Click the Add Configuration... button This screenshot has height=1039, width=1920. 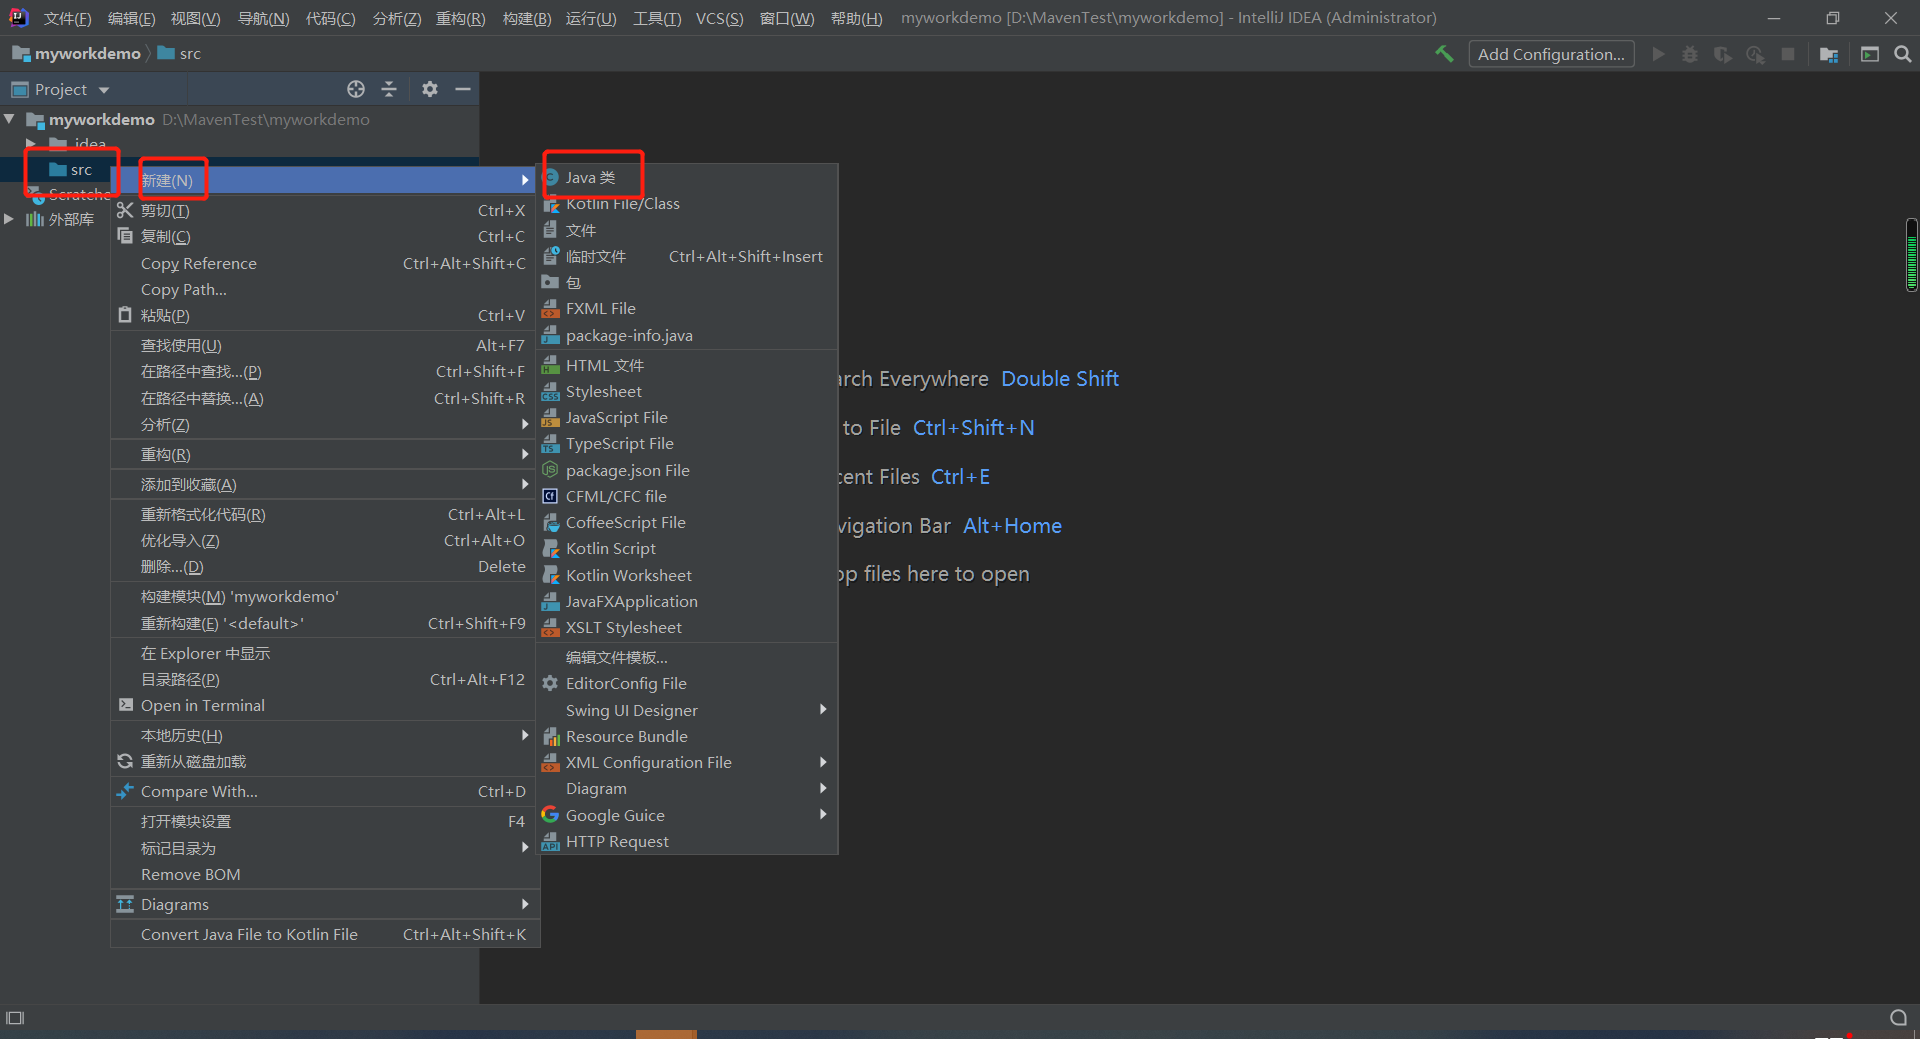[x=1551, y=54]
